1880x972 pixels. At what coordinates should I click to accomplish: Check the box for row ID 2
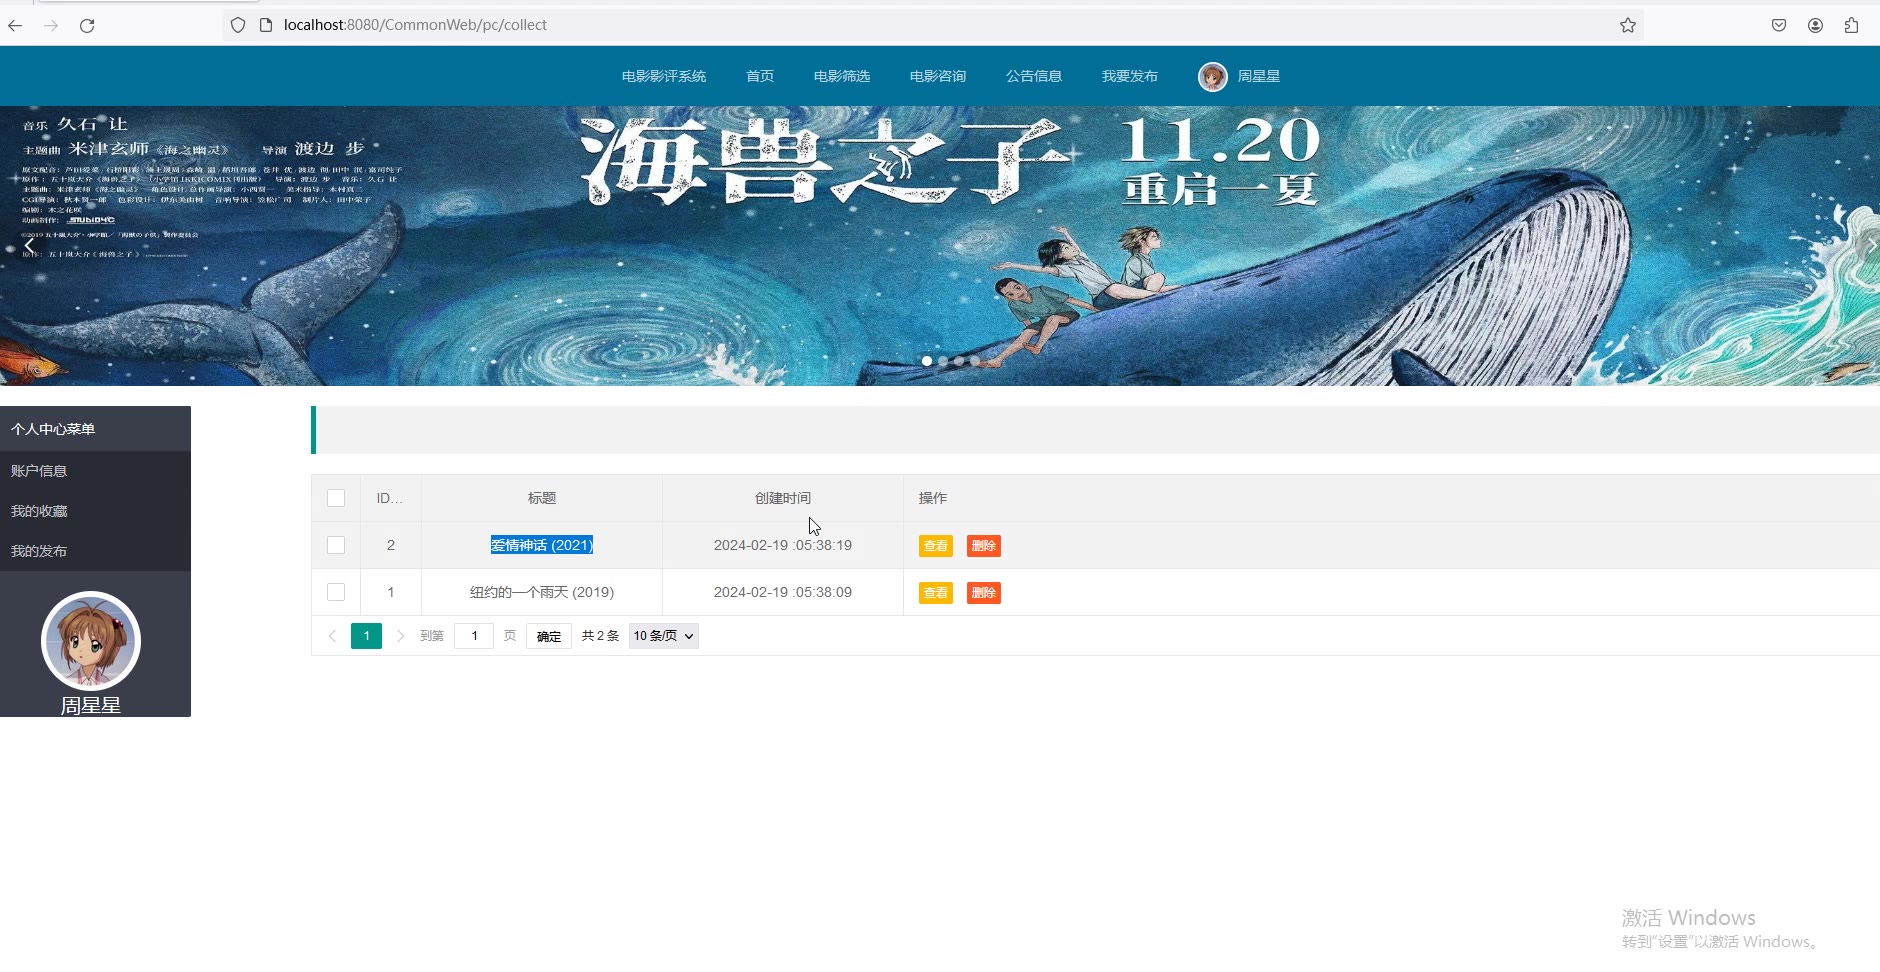tap(336, 545)
